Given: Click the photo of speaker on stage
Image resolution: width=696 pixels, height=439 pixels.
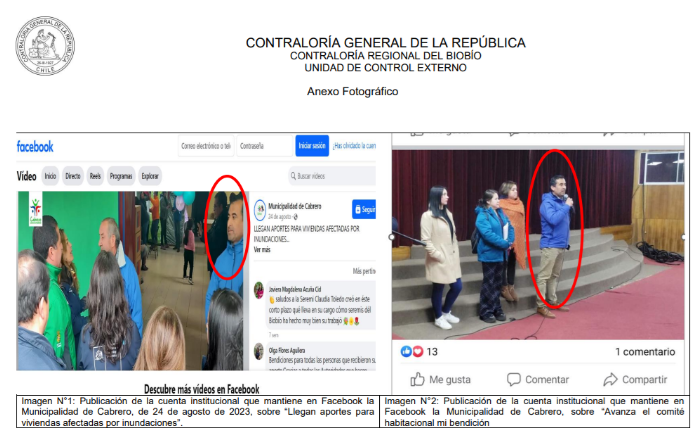Looking at the screenshot, I should pyautogui.click(x=538, y=245).
